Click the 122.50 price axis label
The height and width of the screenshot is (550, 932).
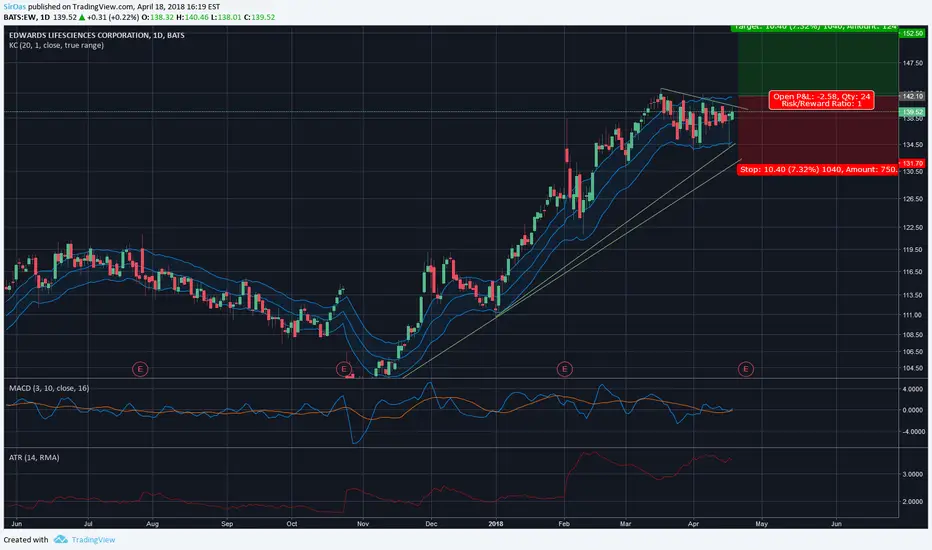point(912,228)
